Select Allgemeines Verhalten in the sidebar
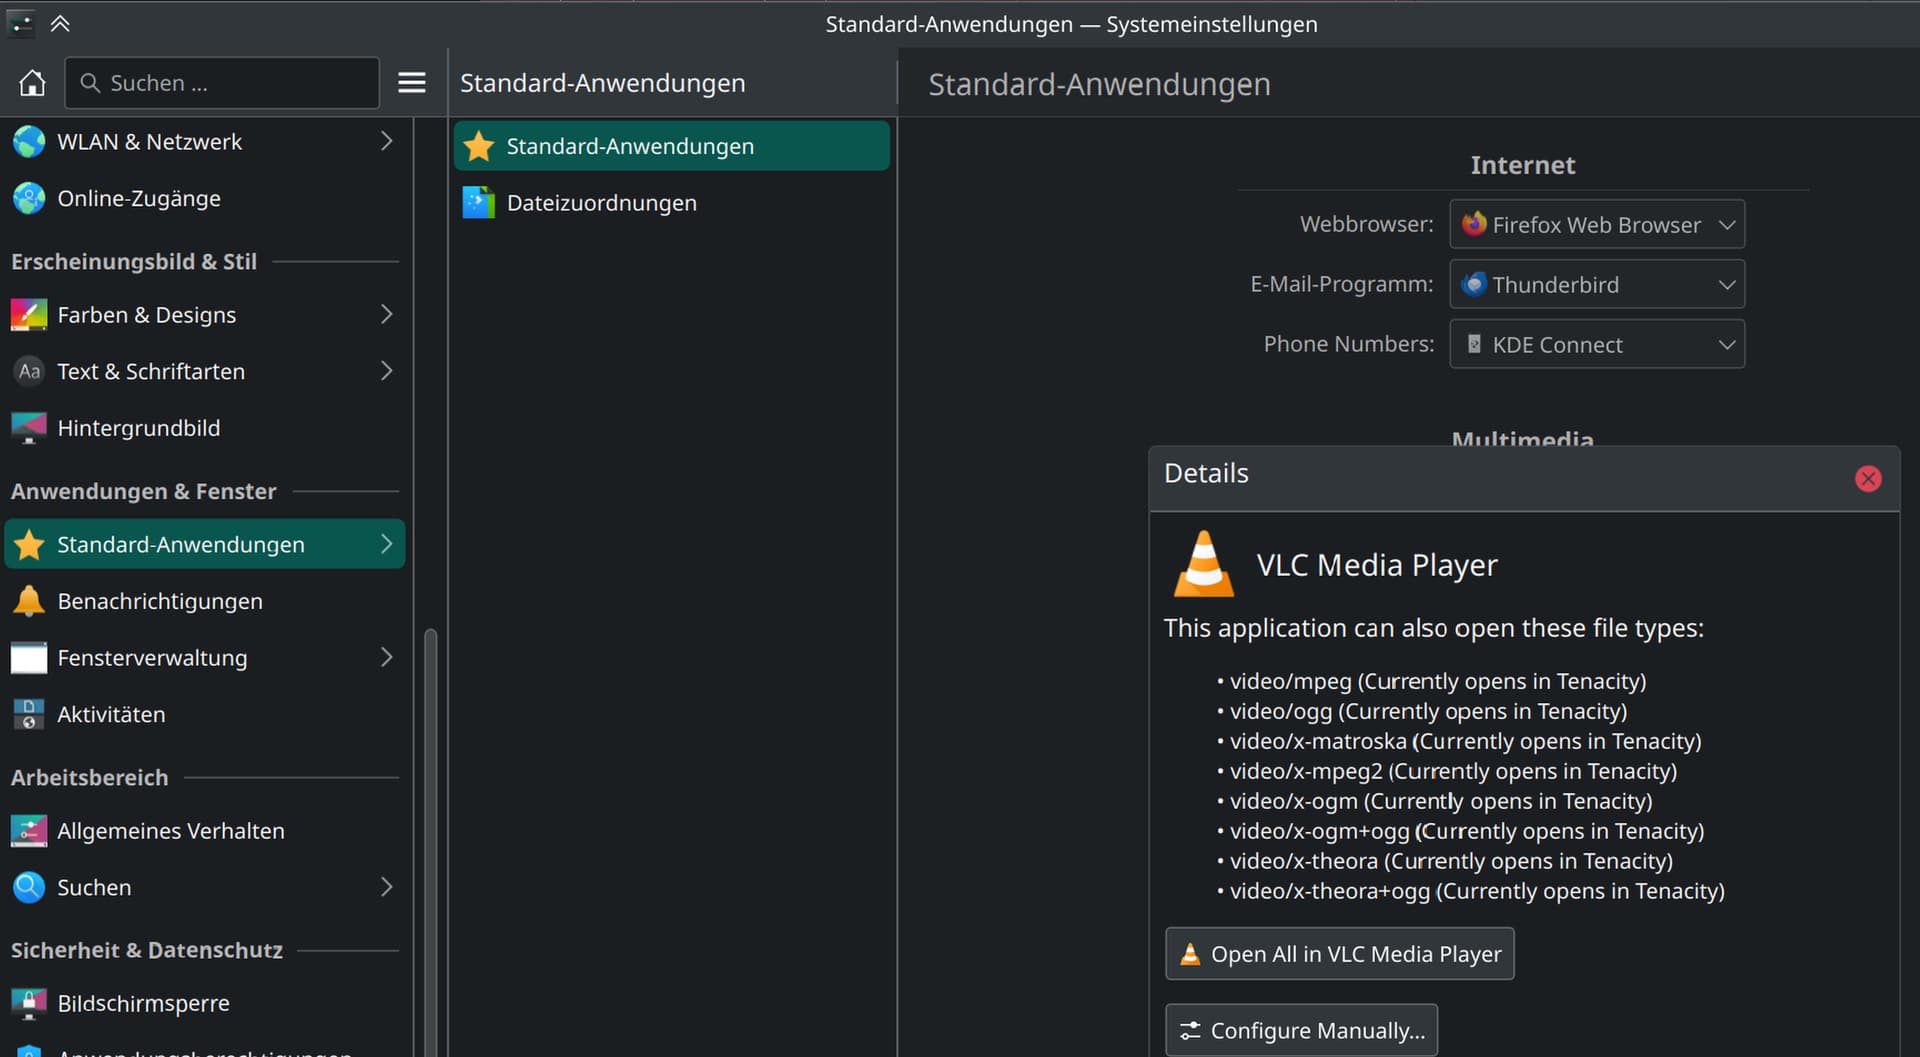This screenshot has height=1057, width=1920. coord(205,831)
